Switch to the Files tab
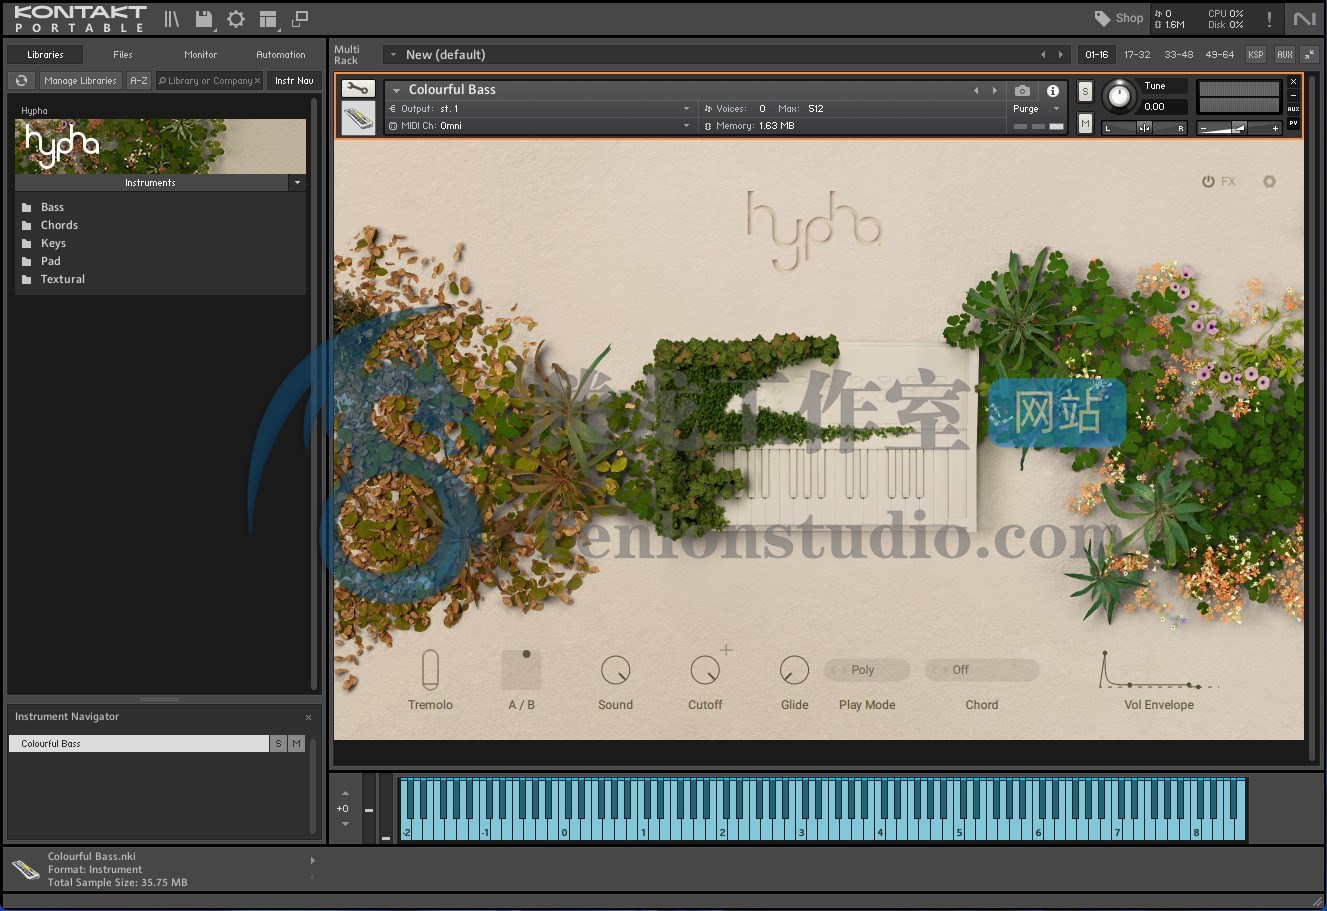Viewport: 1327px width, 911px height. tap(123, 55)
